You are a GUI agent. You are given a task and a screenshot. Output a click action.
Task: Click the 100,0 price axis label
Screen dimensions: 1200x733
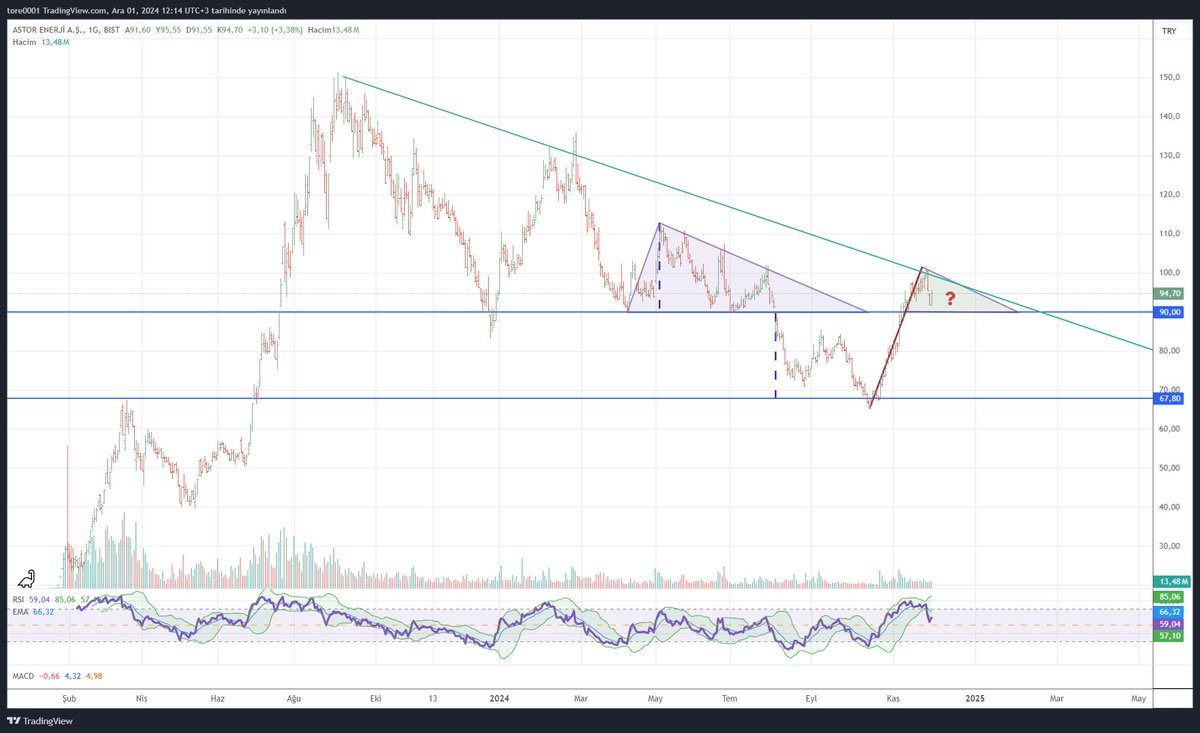pos(1171,272)
